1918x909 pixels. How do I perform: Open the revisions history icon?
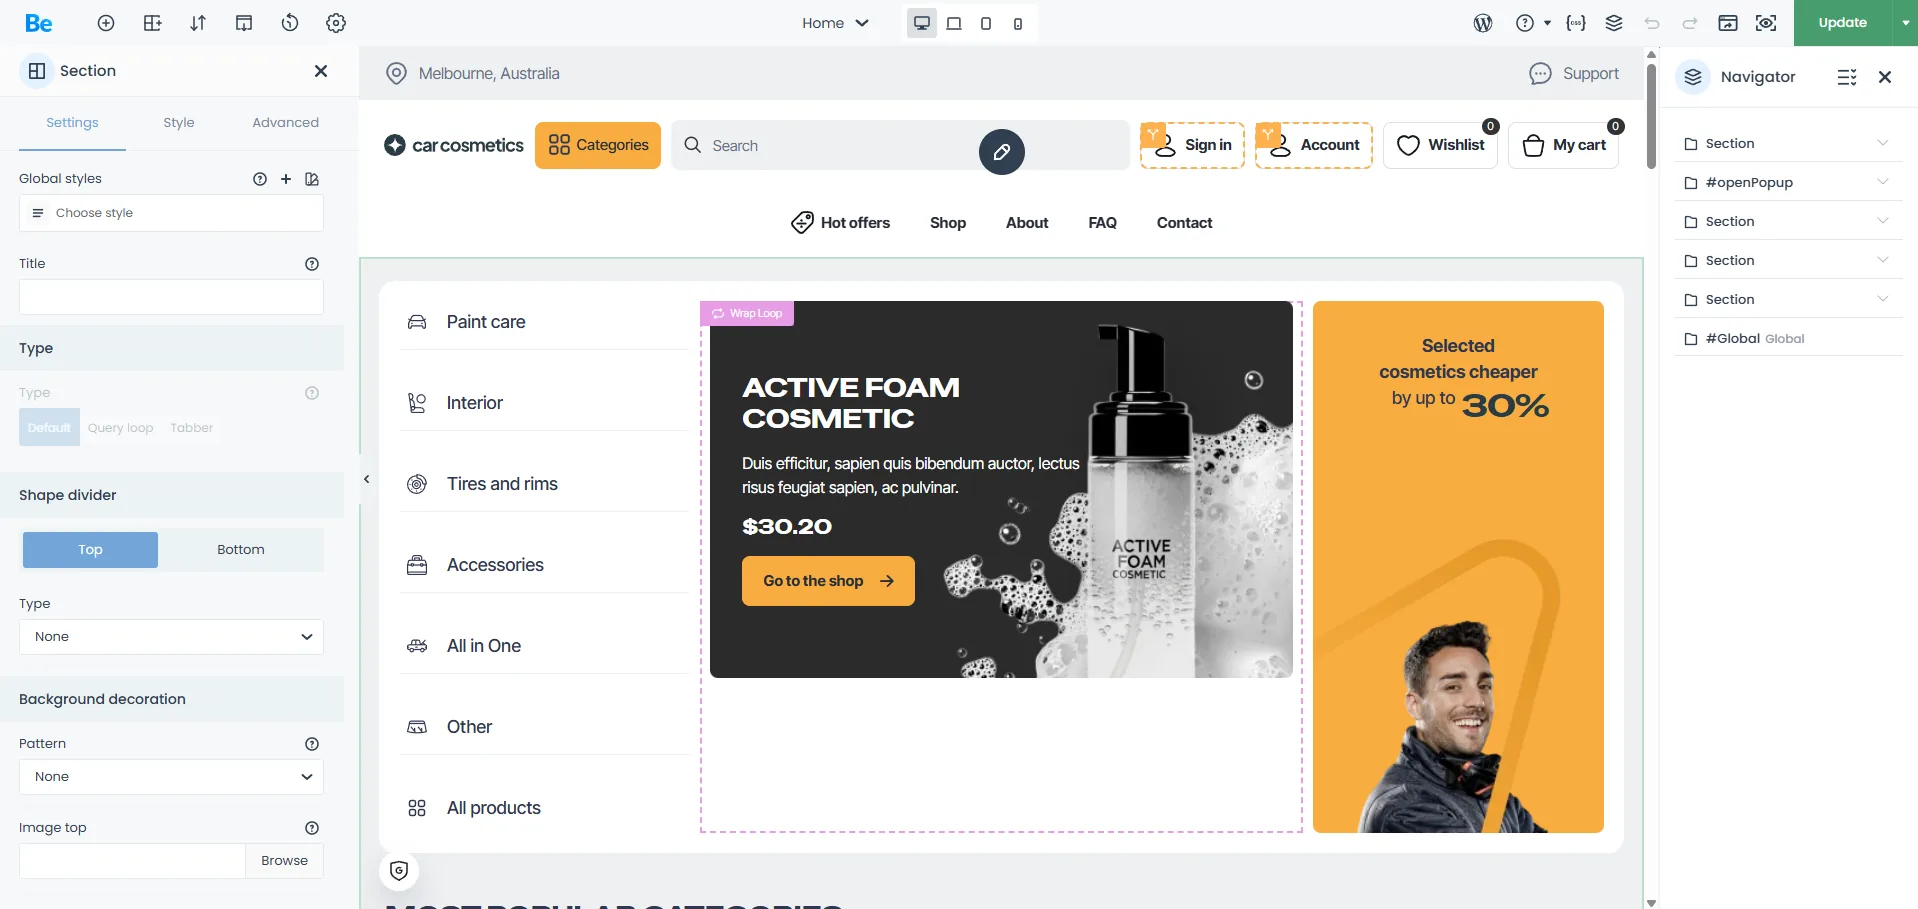290,23
